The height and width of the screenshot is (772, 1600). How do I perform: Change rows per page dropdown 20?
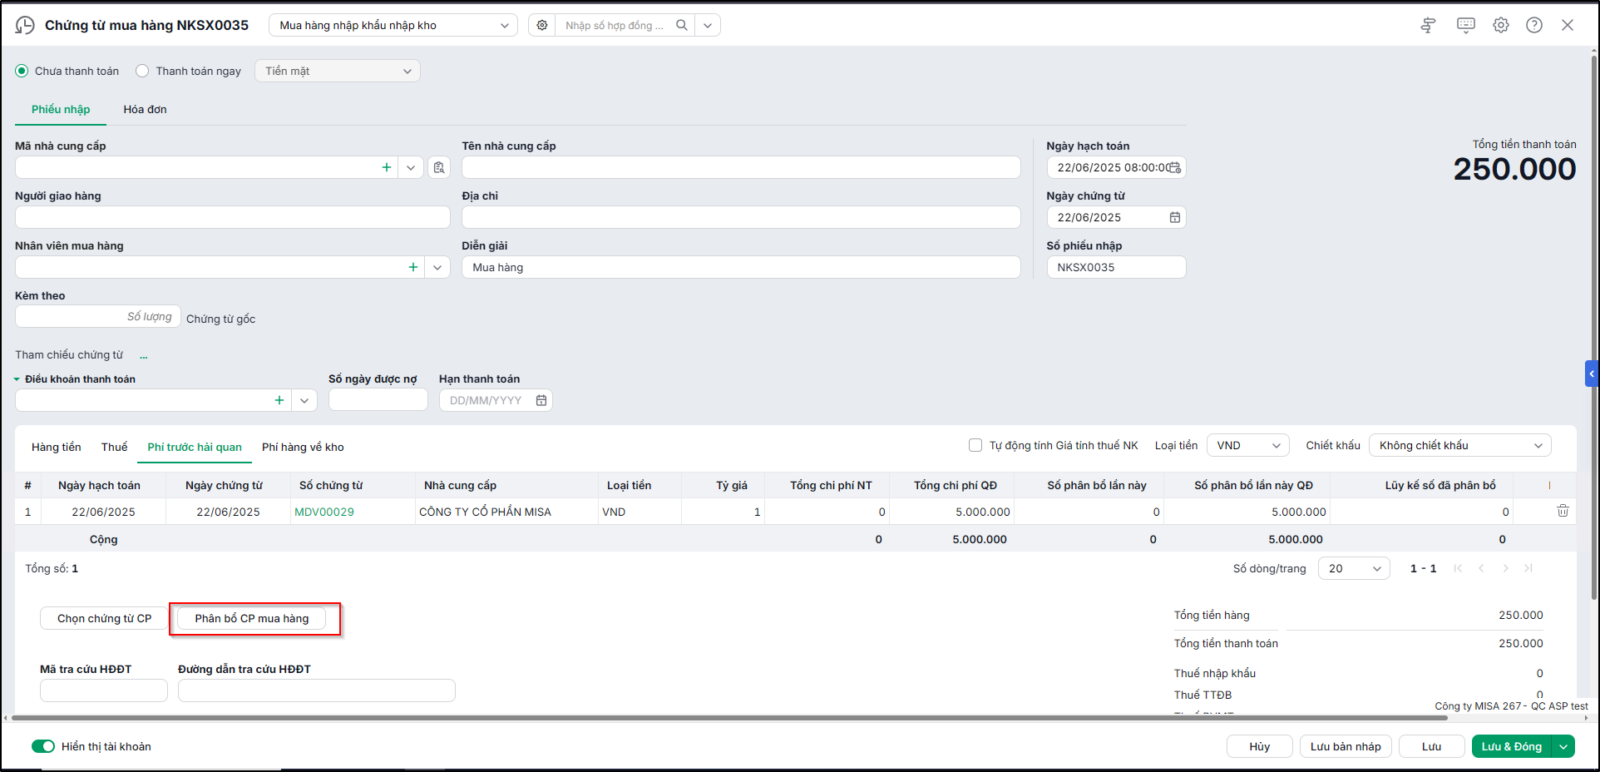(1354, 568)
